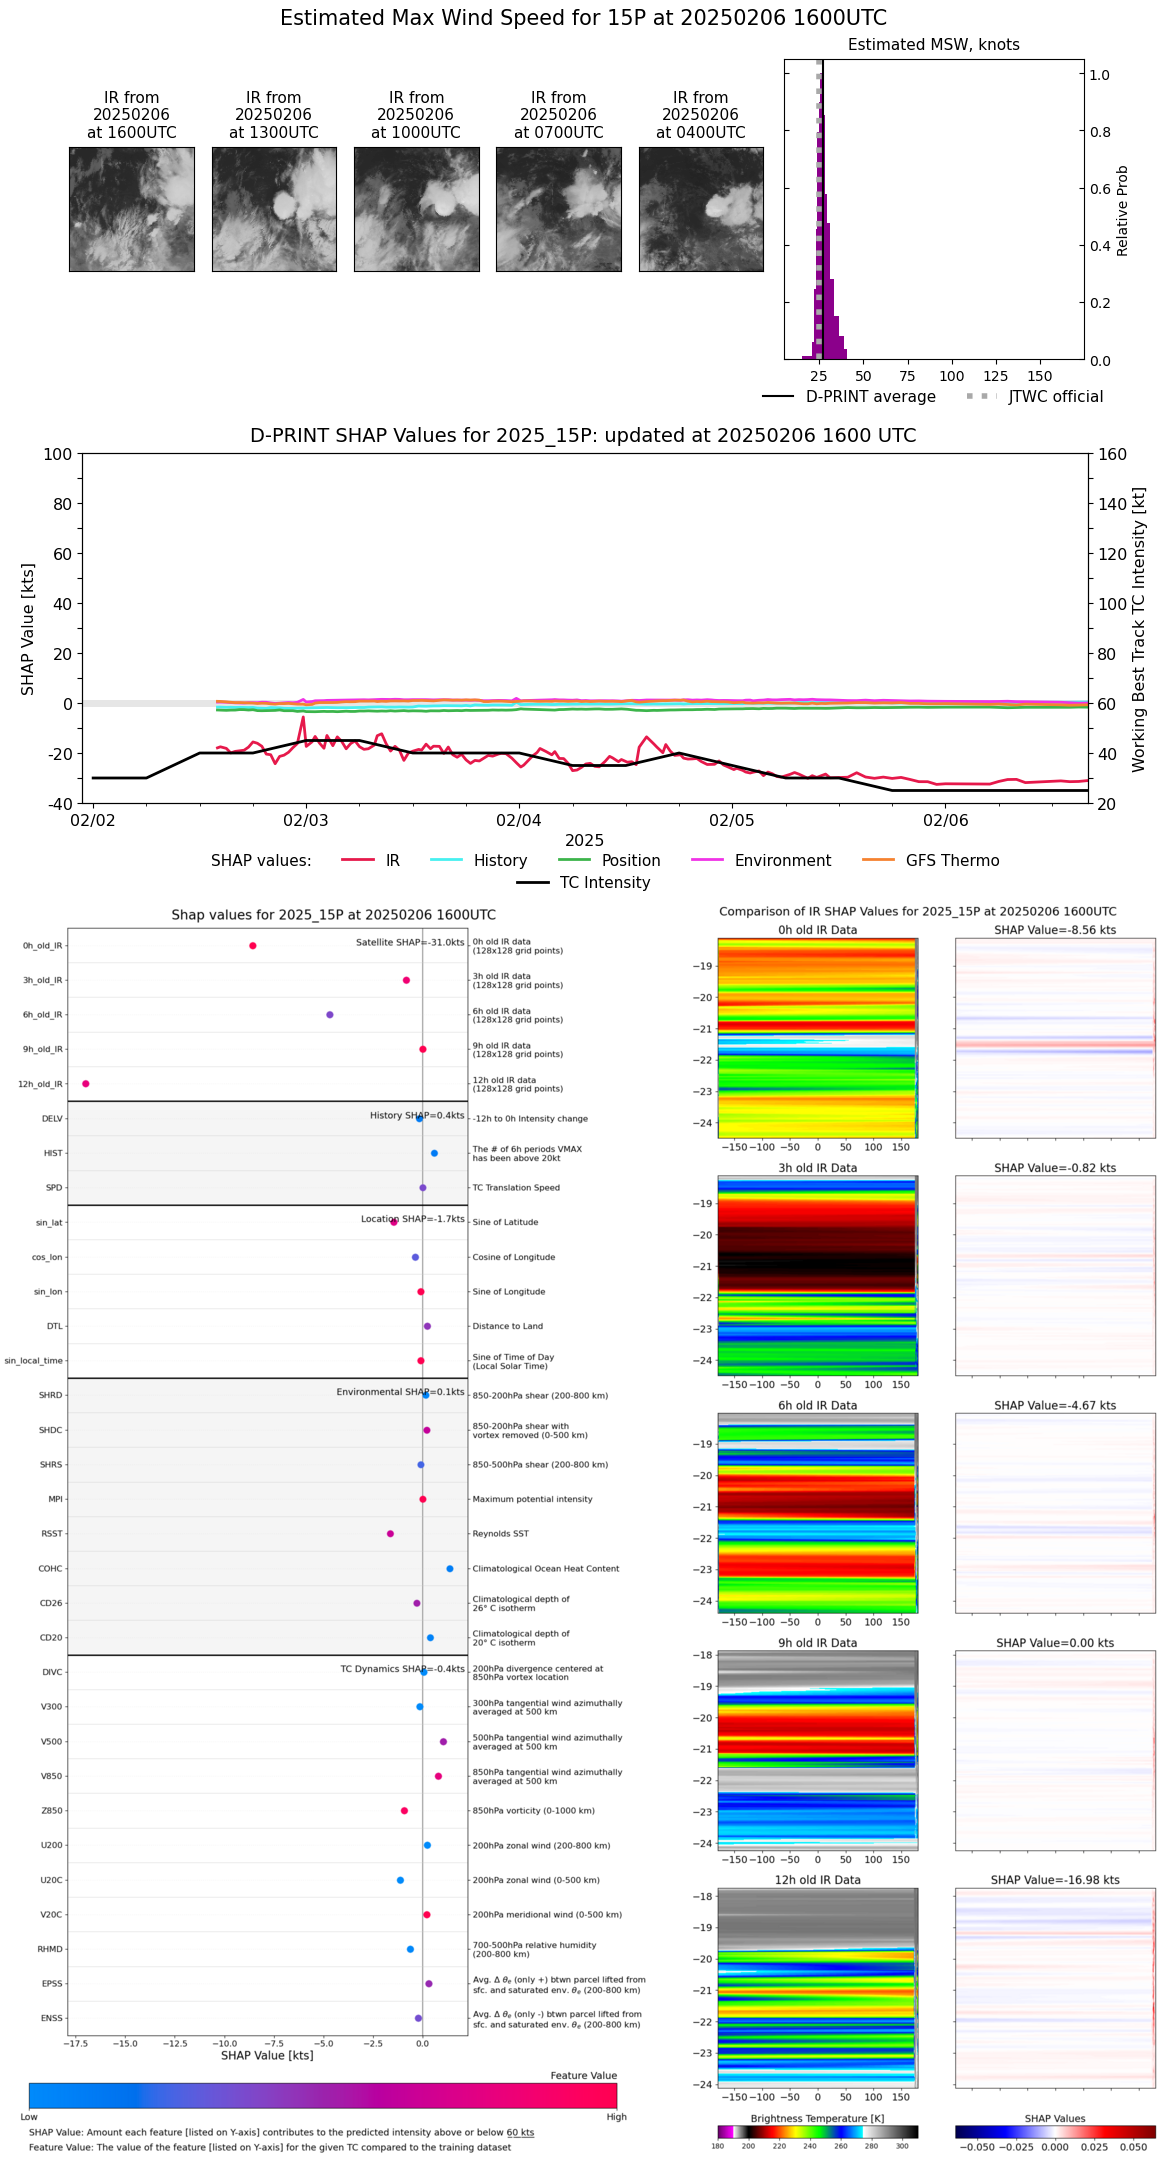Select the TC Intensity legend entry
The image size is (1168, 2158).
583,882
